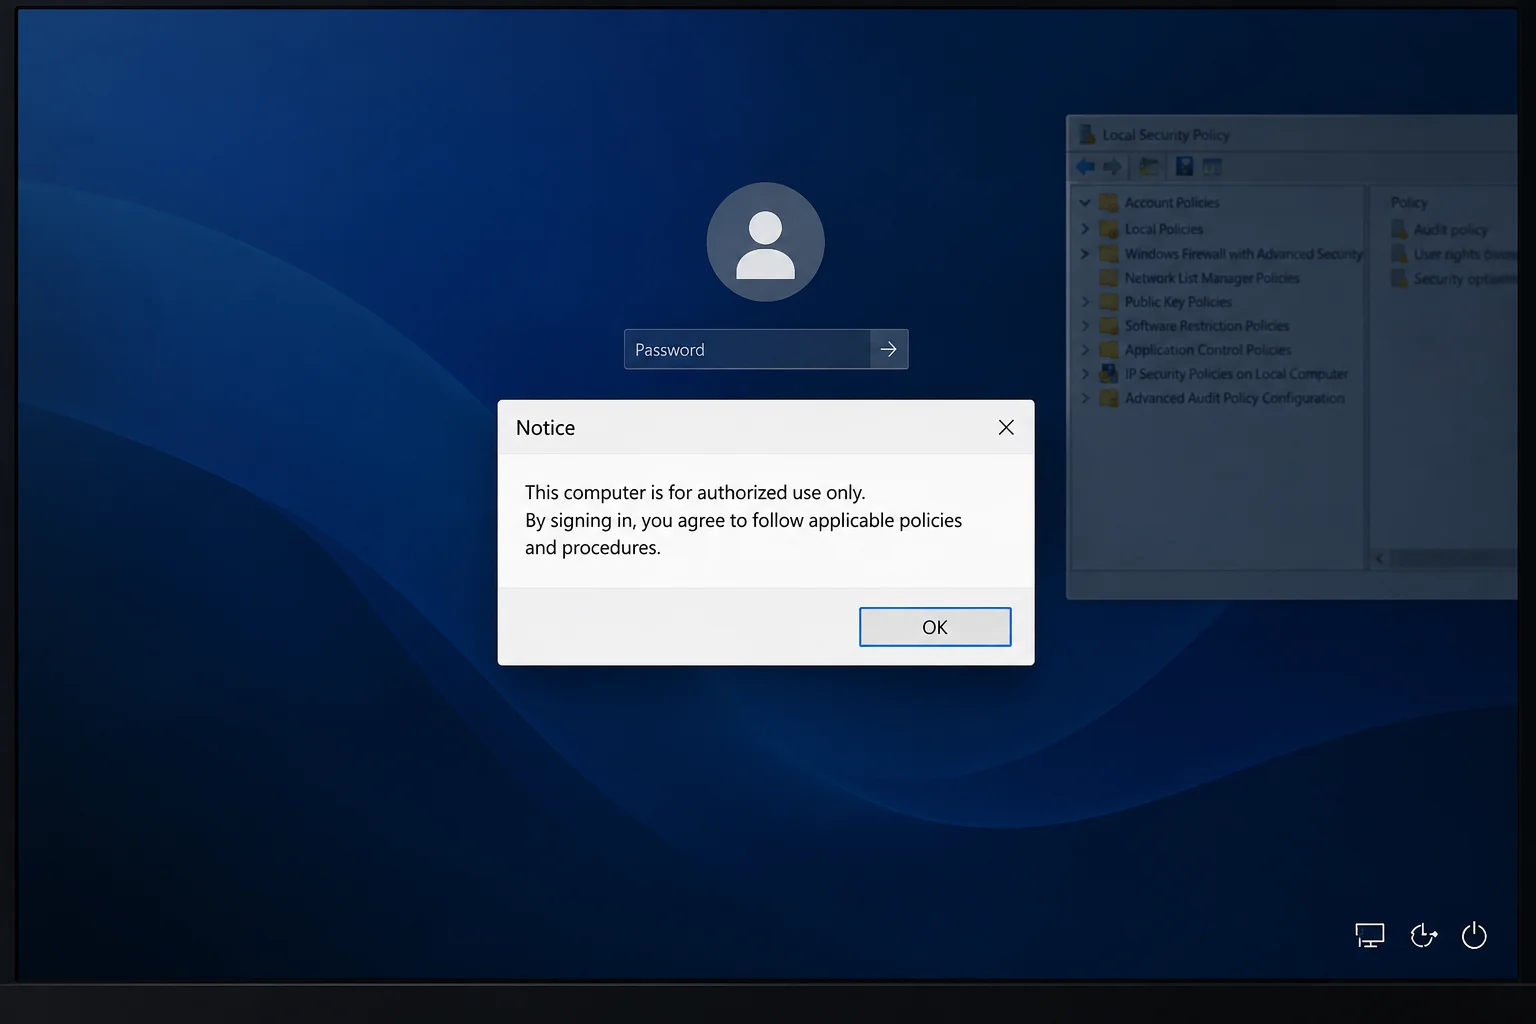The image size is (1536, 1024).
Task: Select the Application Control Policies label
Action: click(x=1207, y=350)
